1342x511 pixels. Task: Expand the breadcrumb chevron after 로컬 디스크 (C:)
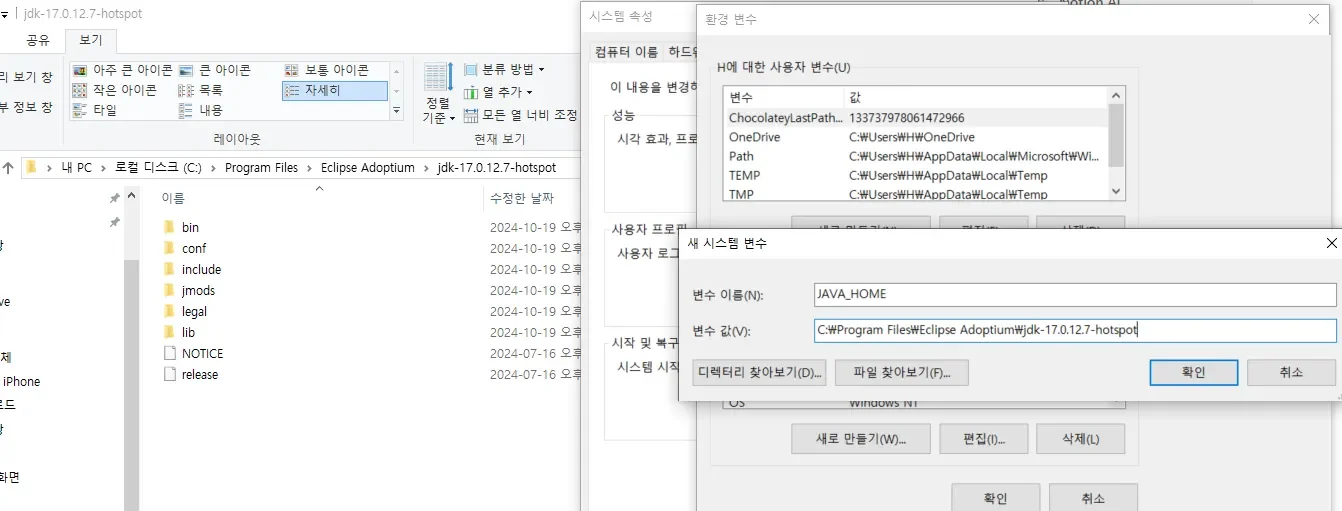[213, 168]
